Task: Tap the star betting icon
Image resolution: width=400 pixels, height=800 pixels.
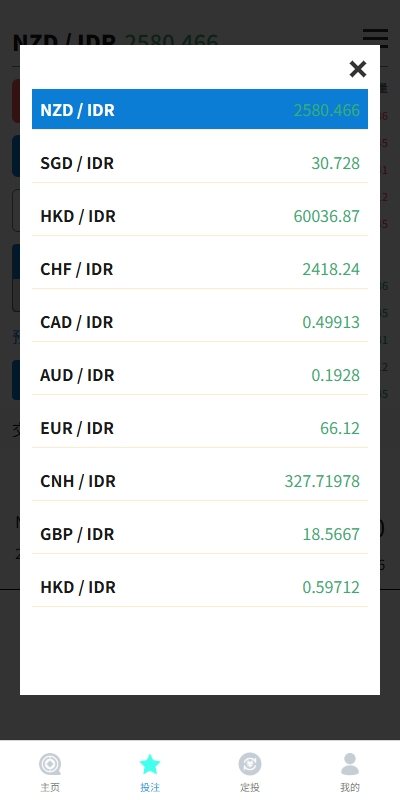Action: [150, 764]
